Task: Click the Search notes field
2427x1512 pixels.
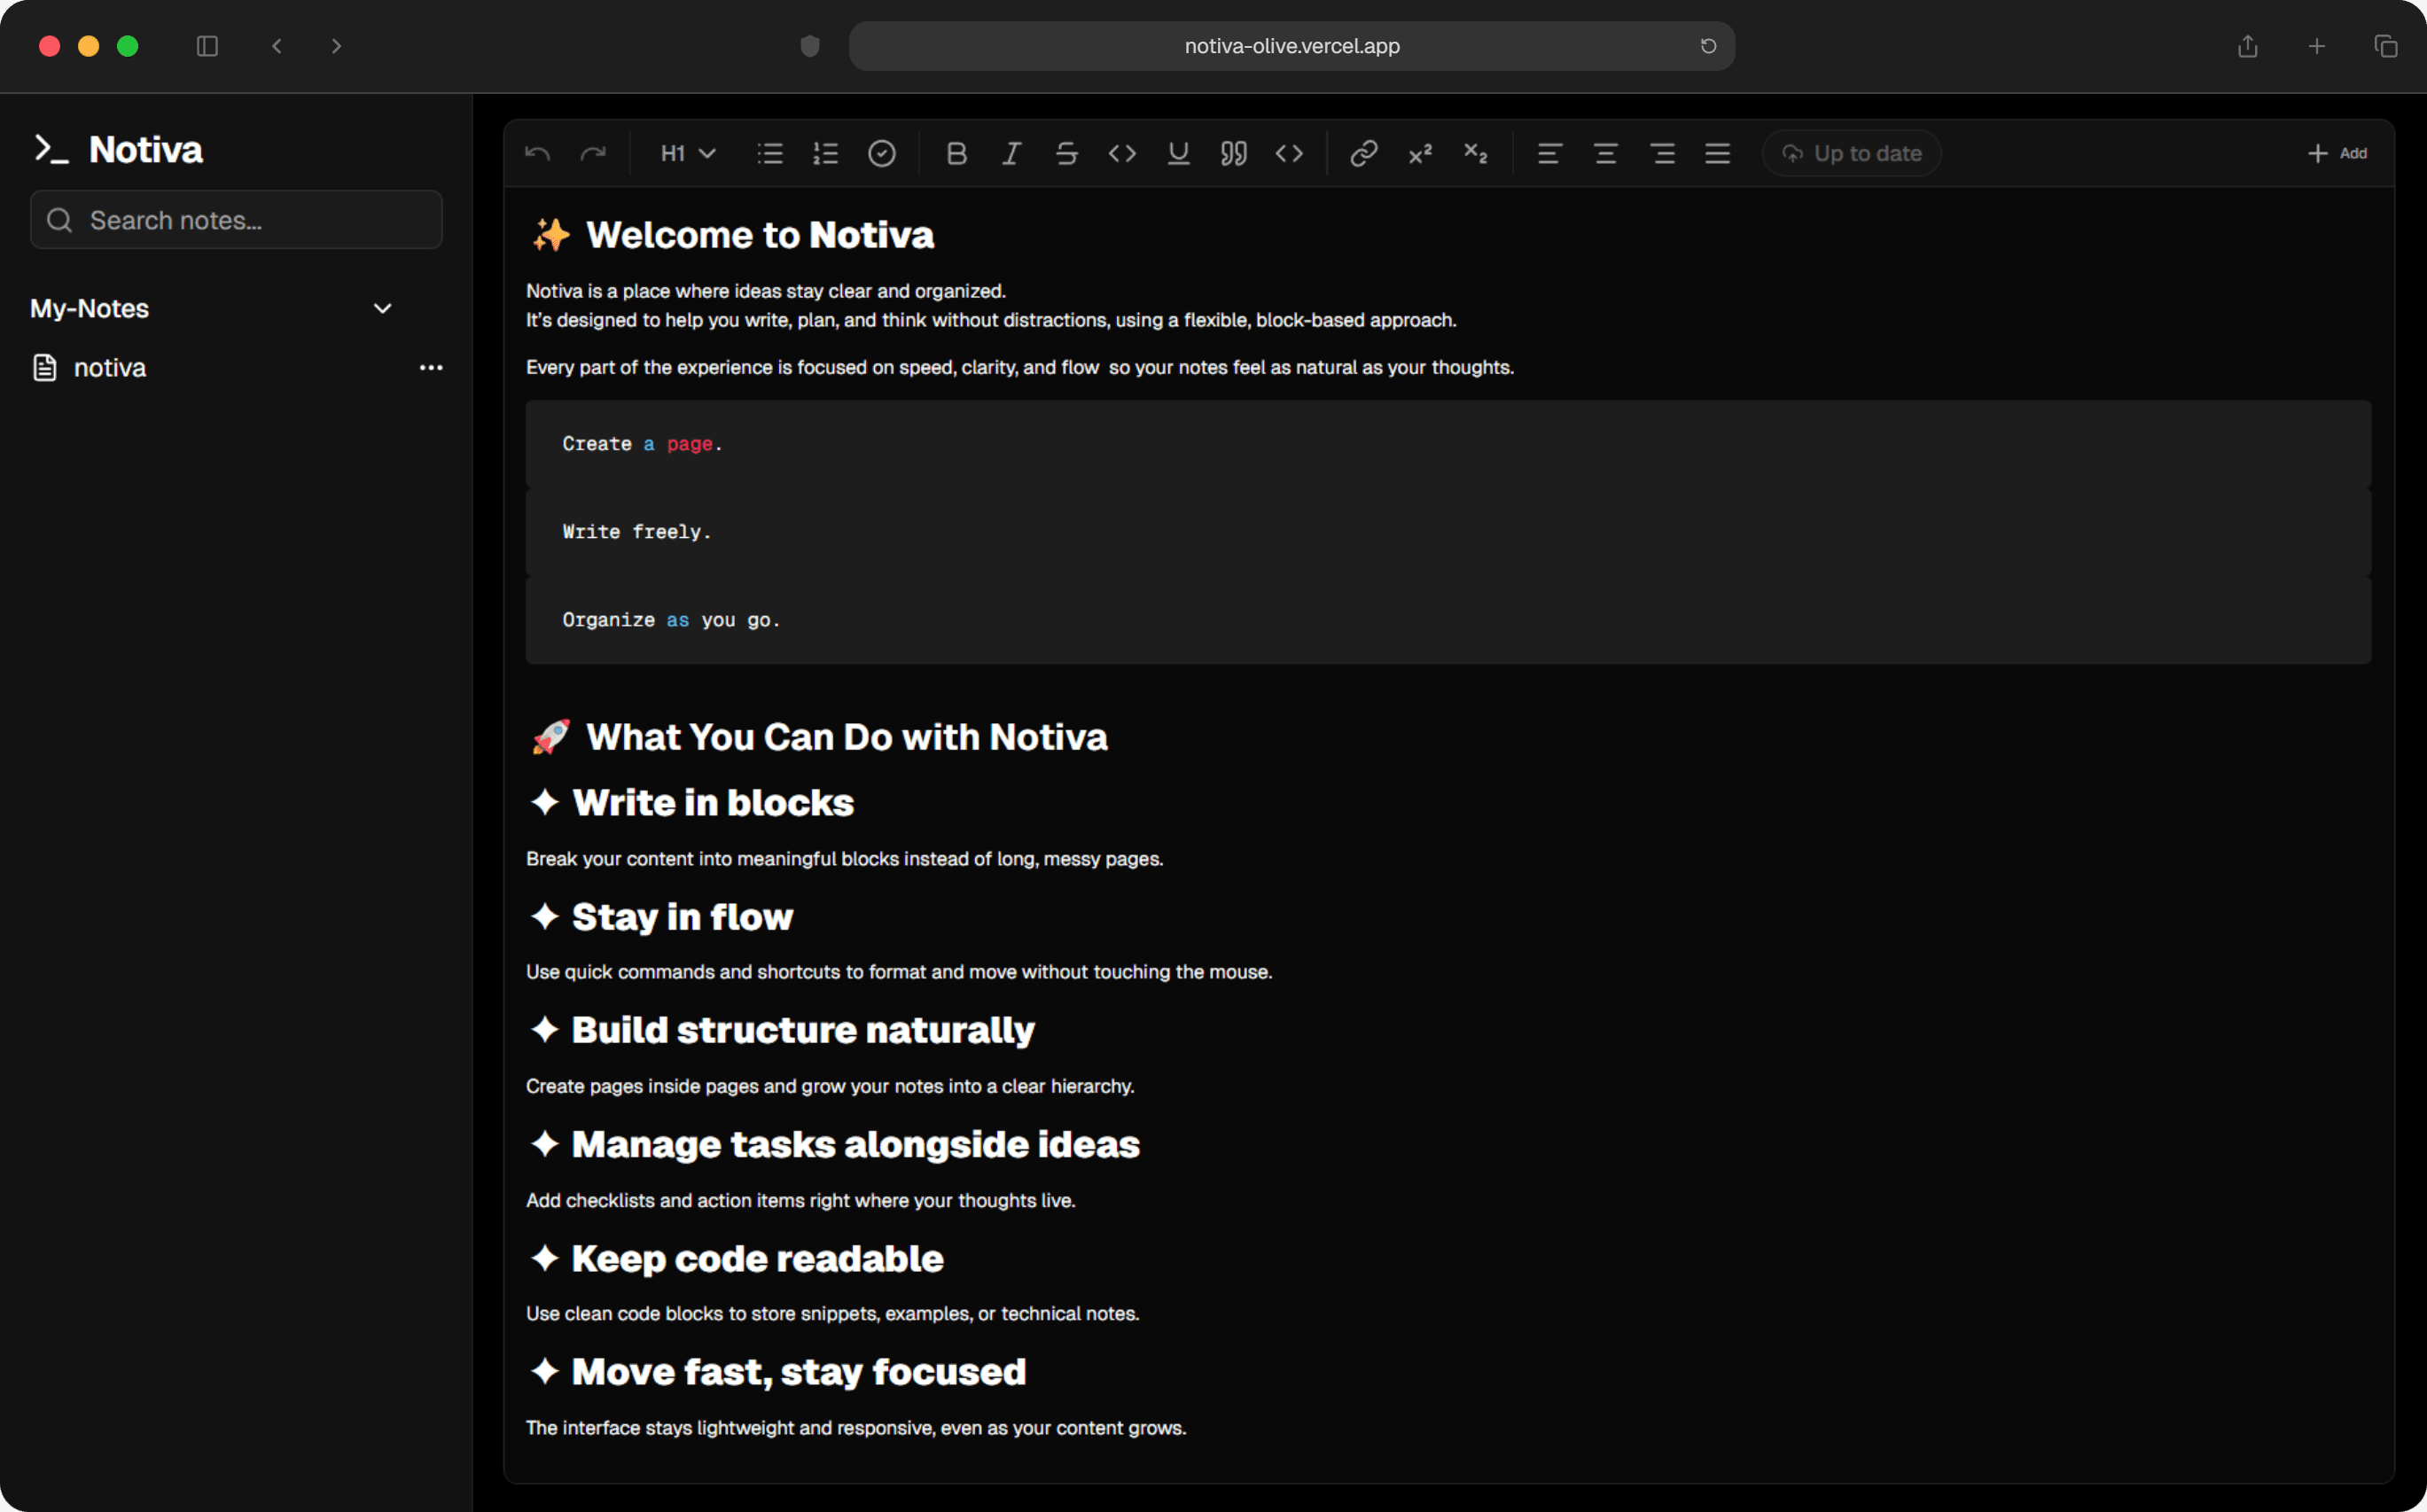Action: tap(236, 220)
